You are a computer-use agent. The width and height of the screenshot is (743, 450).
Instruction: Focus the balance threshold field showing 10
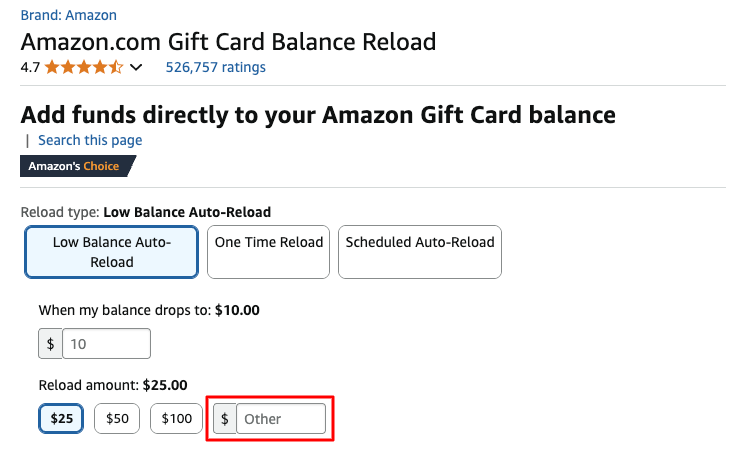[106, 344]
